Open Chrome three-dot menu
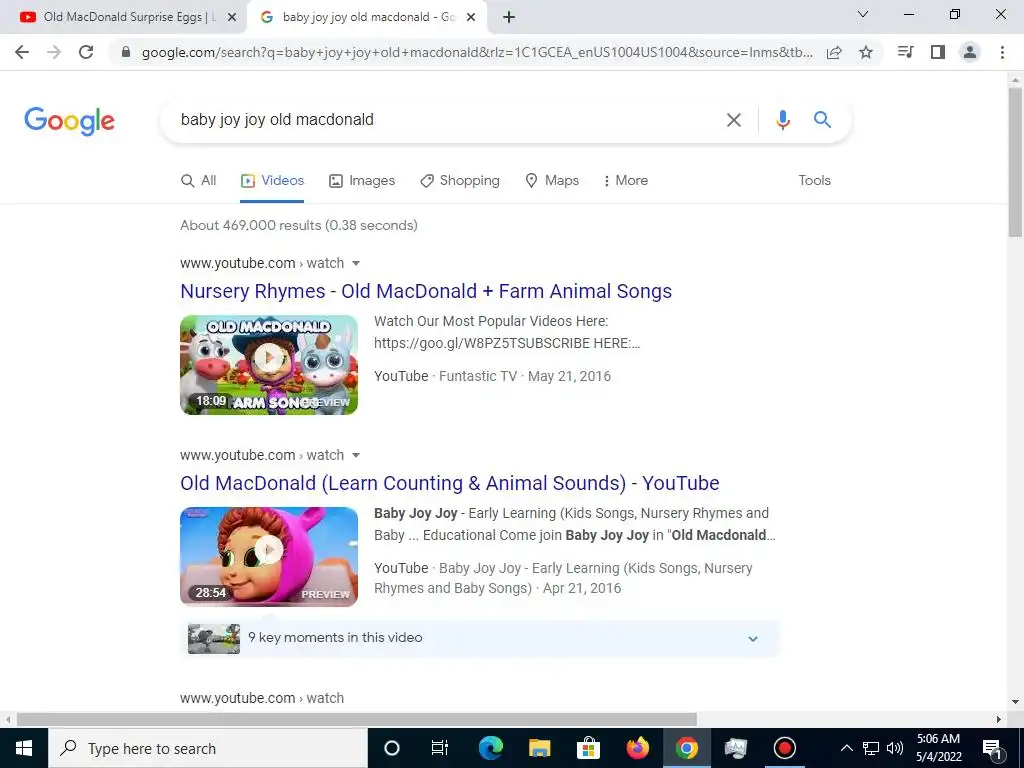Screen dimensions: 1024x768 coord(1002,52)
